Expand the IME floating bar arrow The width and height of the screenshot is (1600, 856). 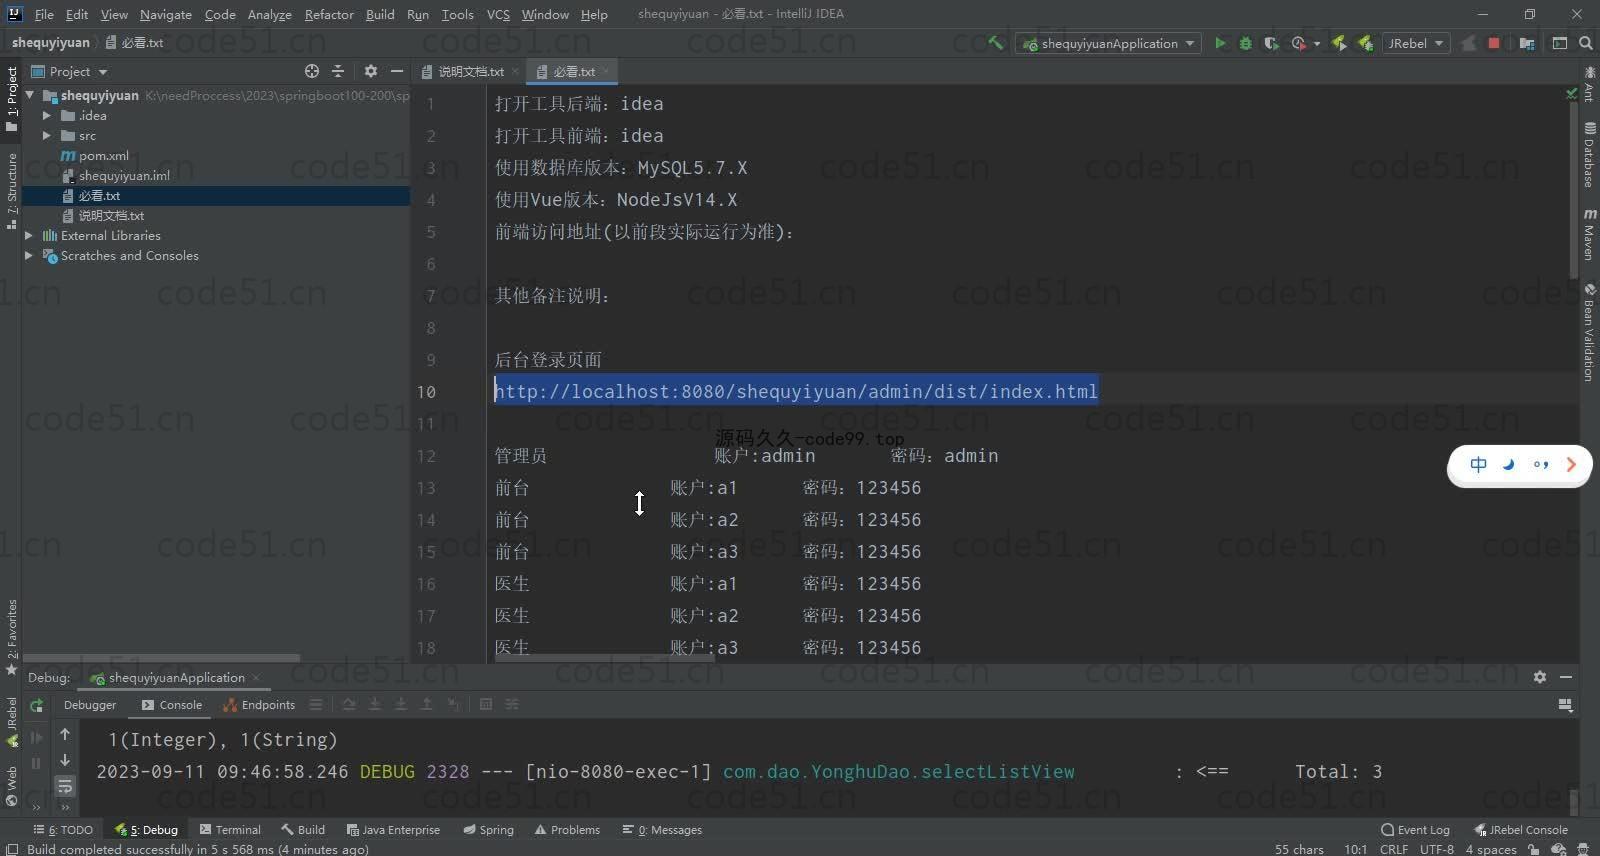[x=1571, y=464]
